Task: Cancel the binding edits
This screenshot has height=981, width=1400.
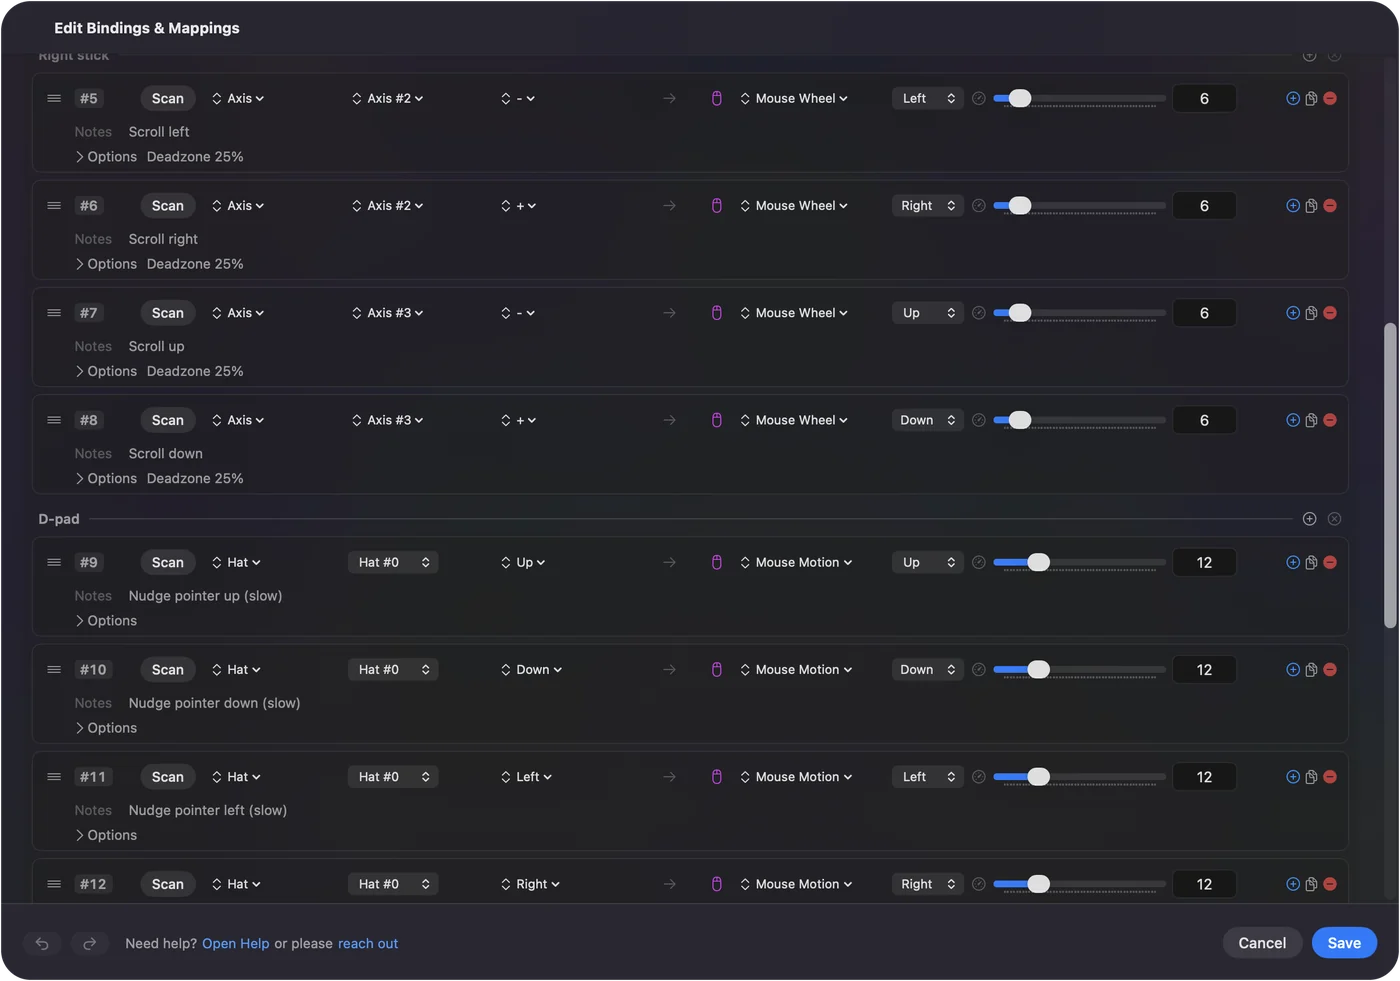Action: [1262, 943]
